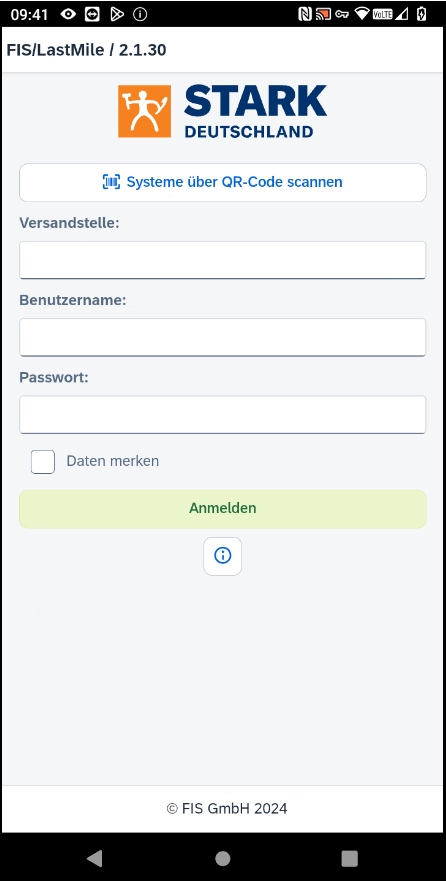Focus the Versandstelle input field
This screenshot has height=881, width=446.
[x=223, y=260]
